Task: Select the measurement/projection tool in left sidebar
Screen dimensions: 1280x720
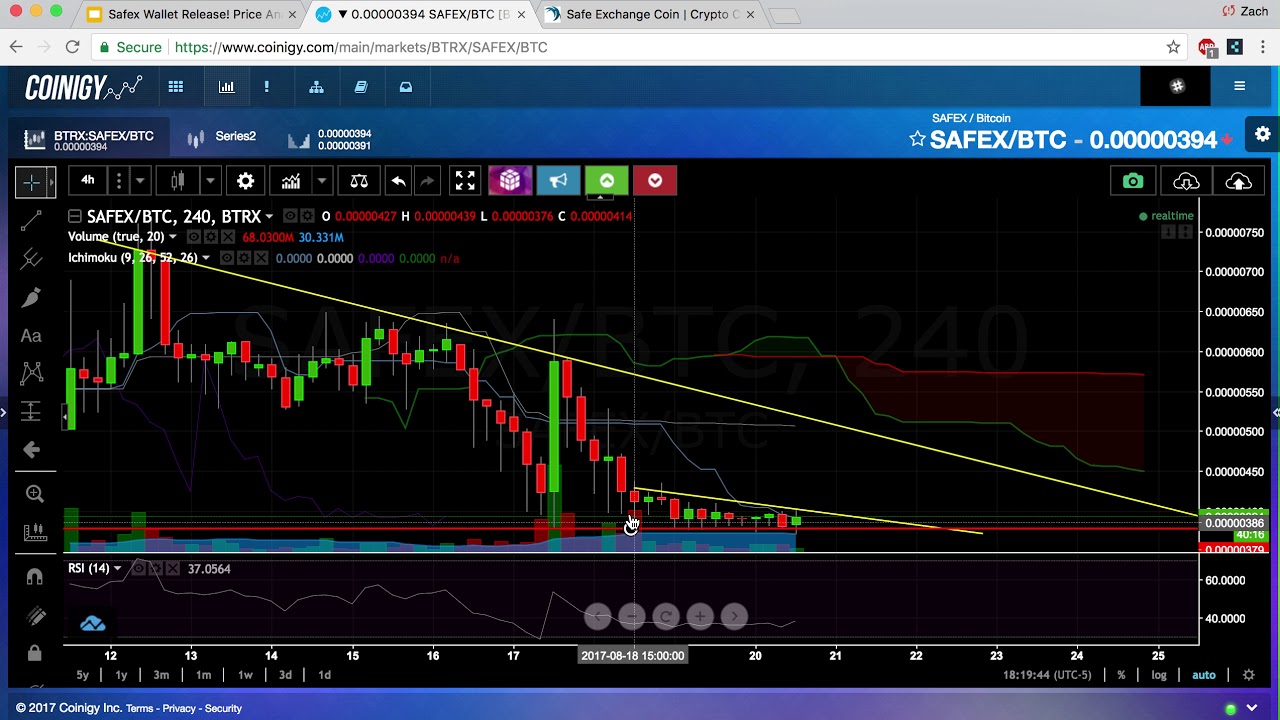Action: click(x=31, y=411)
